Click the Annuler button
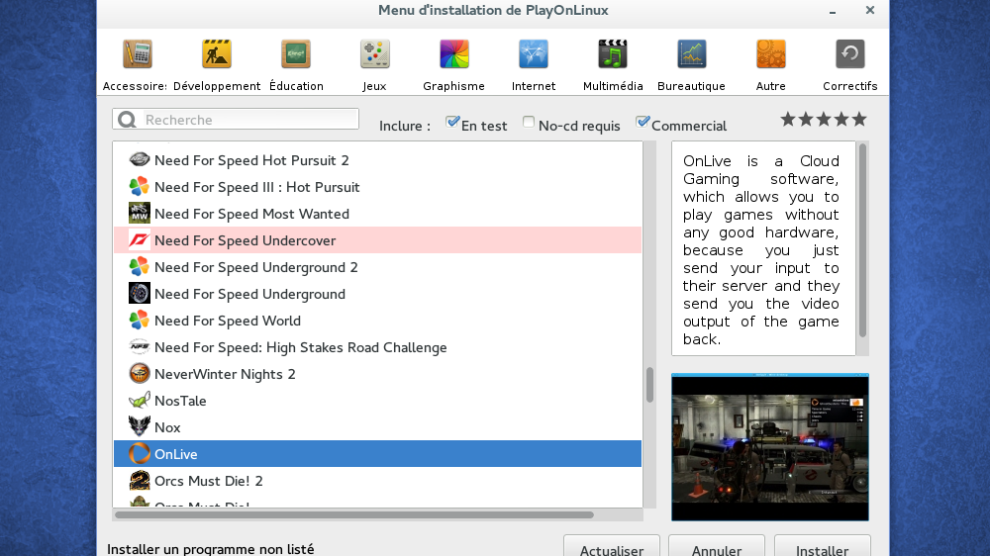990x556 pixels. [x=716, y=547]
